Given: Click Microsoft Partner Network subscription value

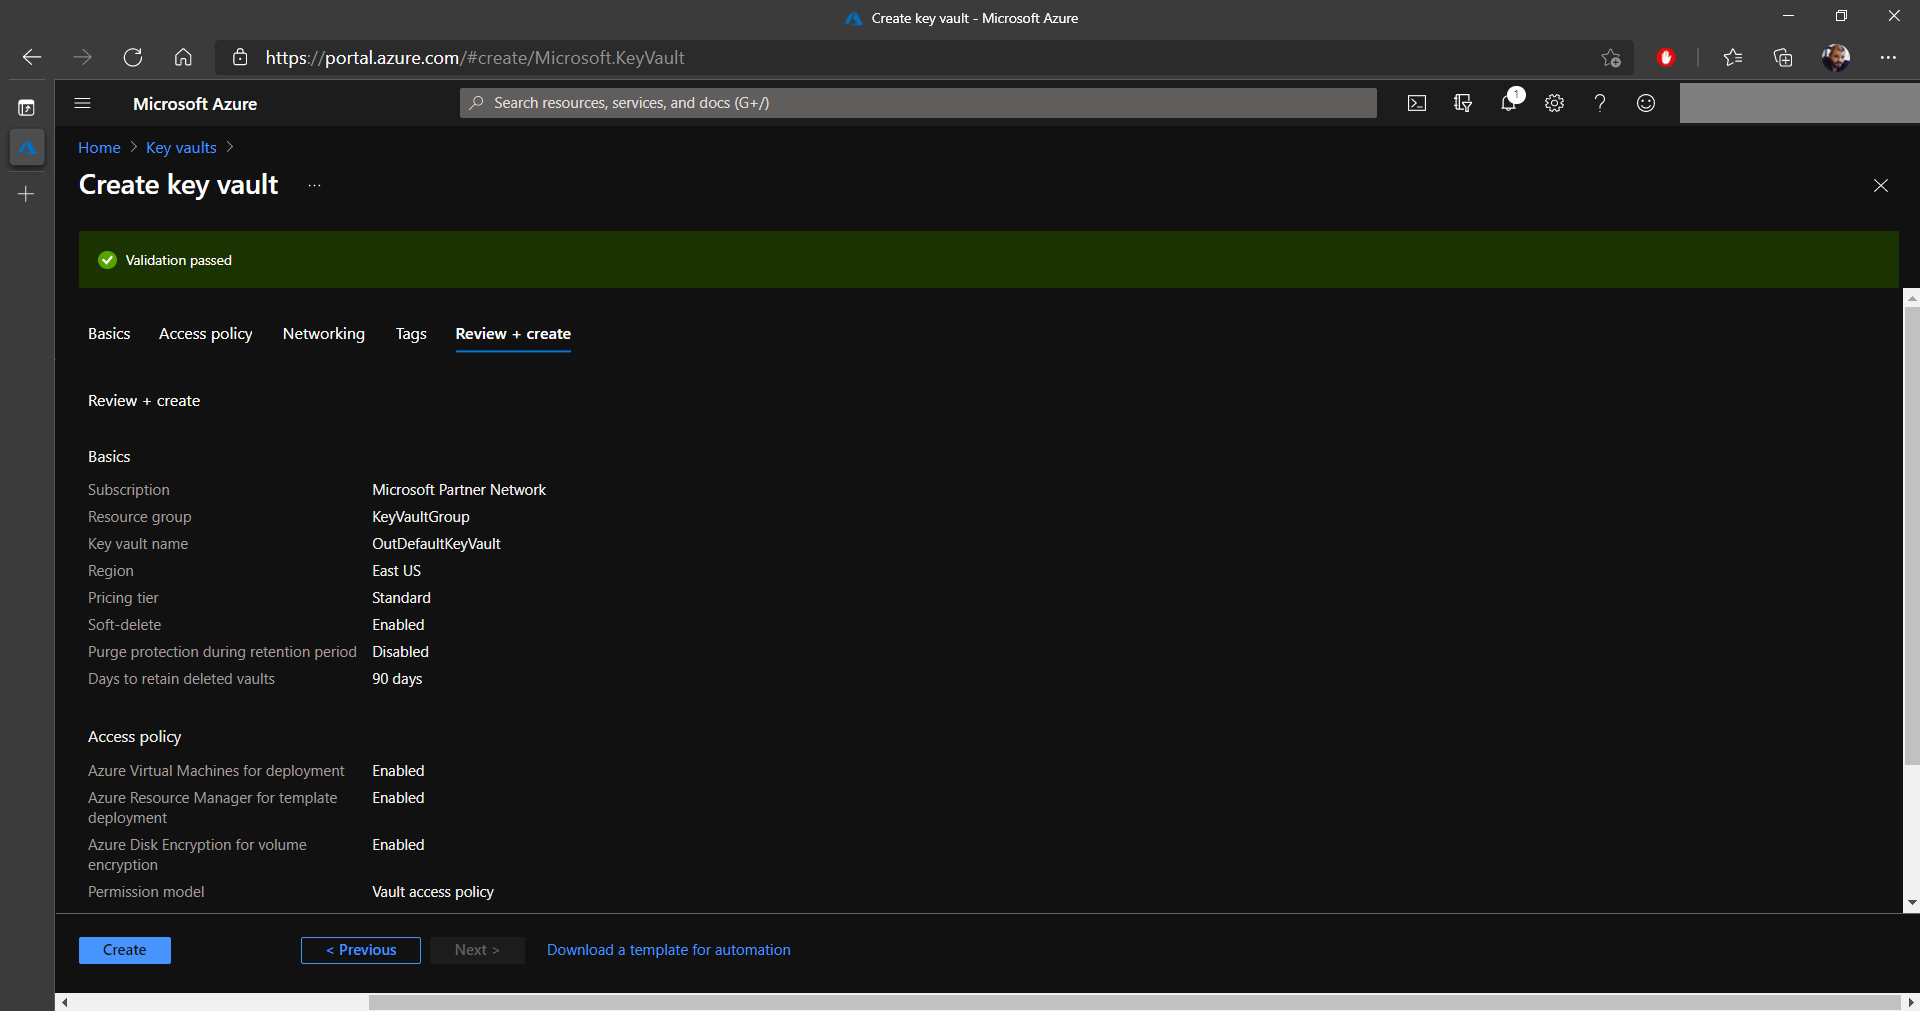Looking at the screenshot, I should point(459,490).
